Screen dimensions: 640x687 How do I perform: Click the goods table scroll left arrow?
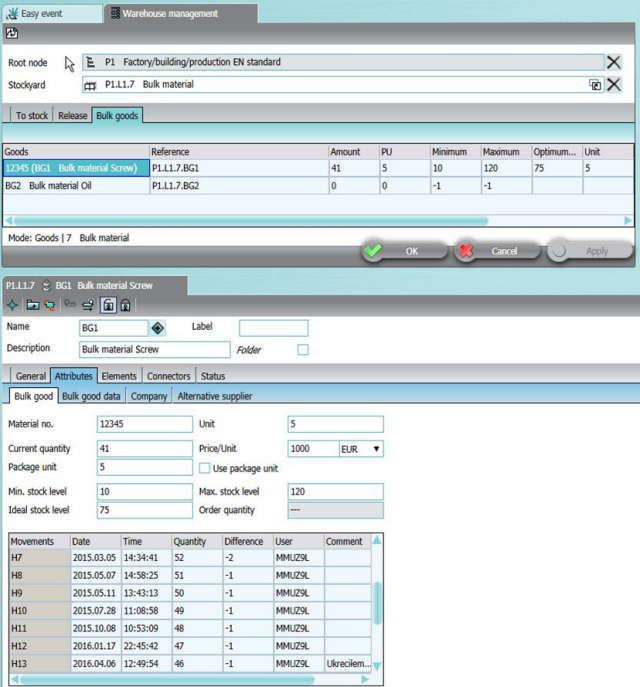[8, 220]
